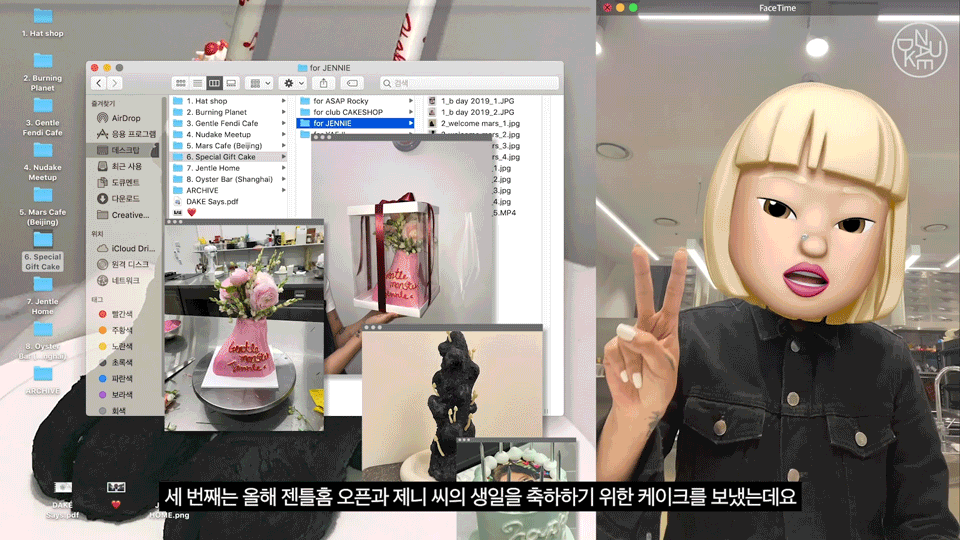Open 응용 프로그램 in the sidebar

point(126,134)
